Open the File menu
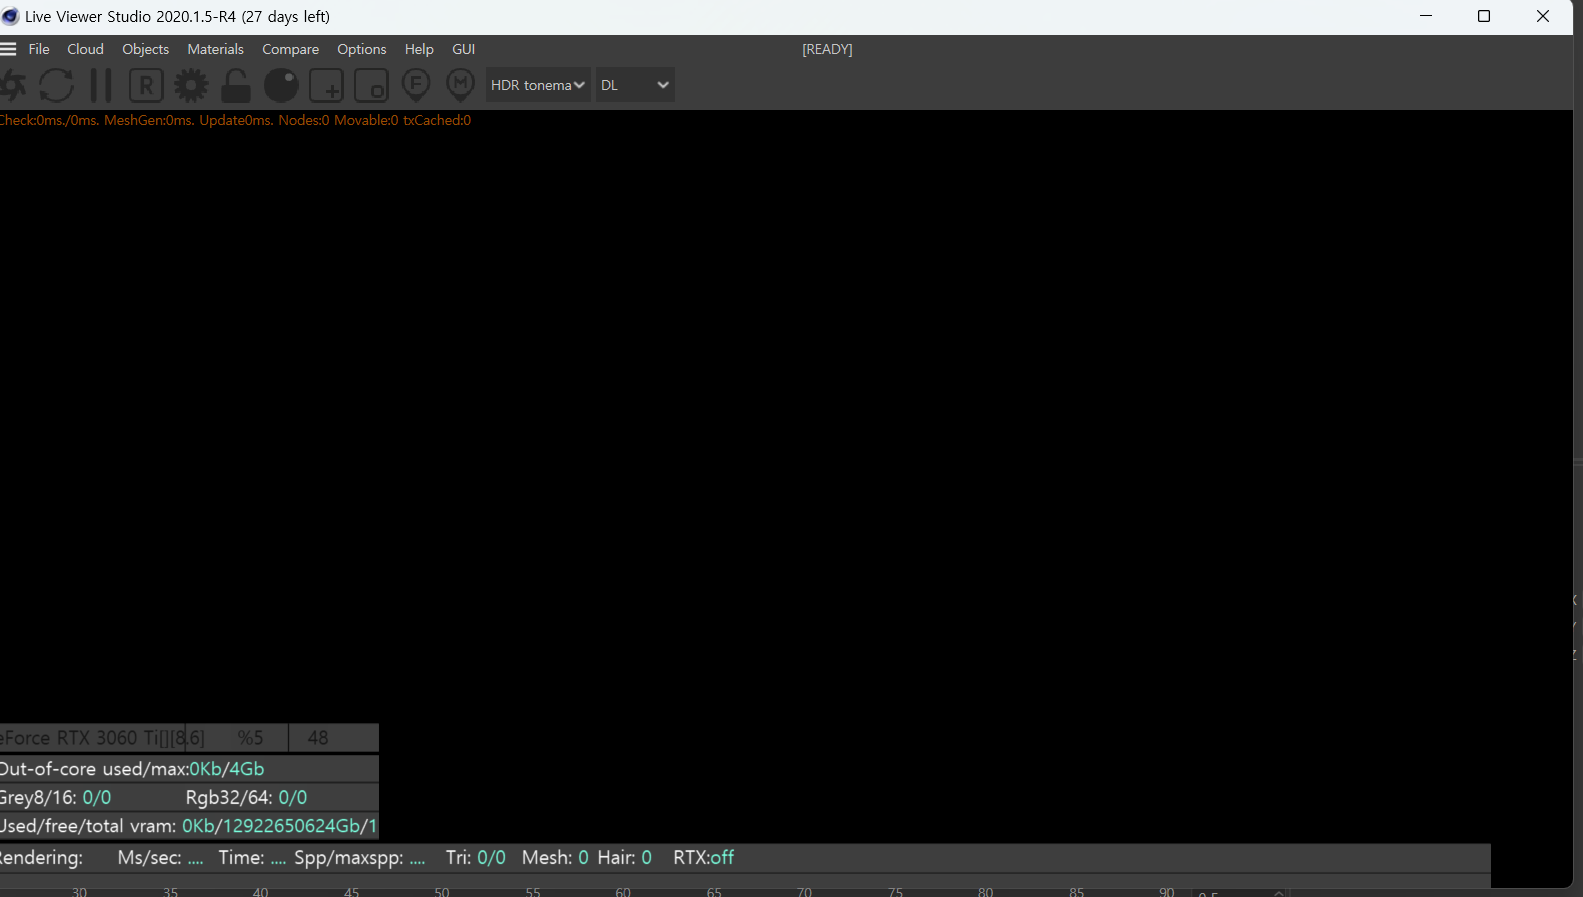1583x897 pixels. pos(39,49)
